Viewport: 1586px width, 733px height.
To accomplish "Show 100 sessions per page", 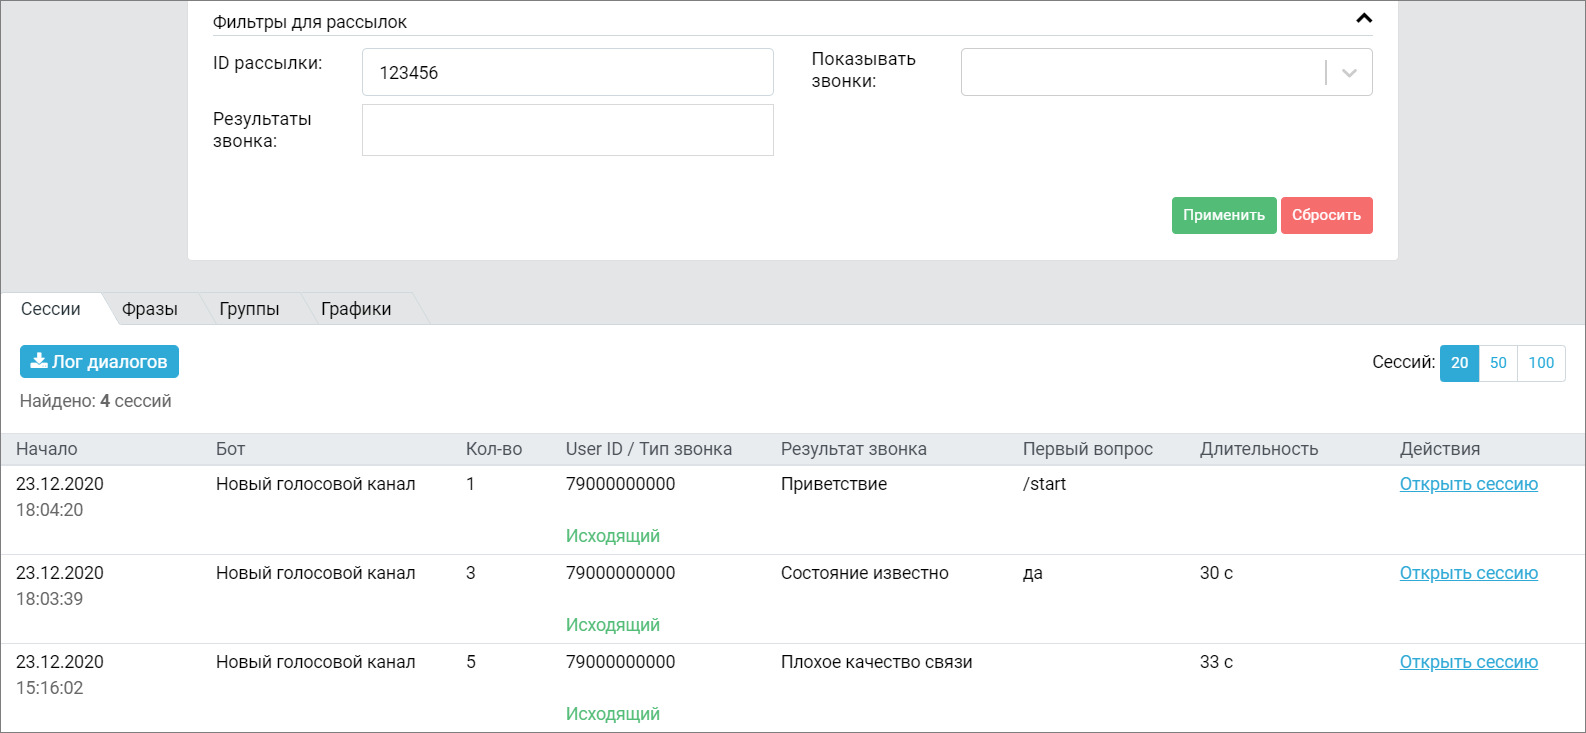I will click(1541, 363).
